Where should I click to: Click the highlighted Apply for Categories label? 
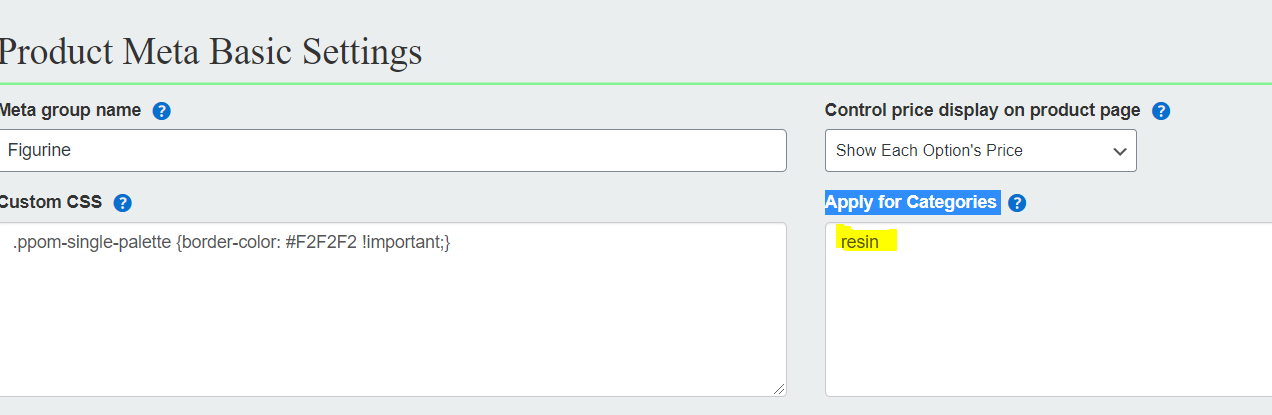911,202
